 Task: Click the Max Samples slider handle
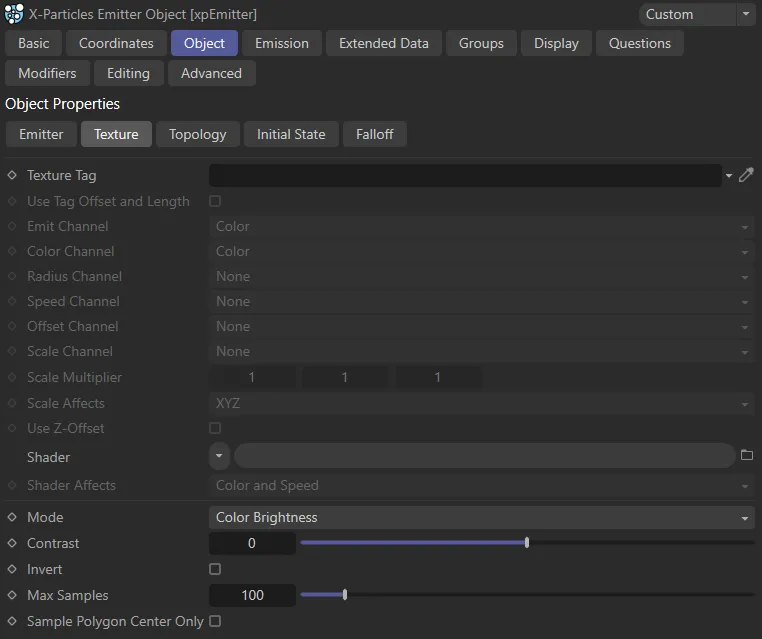(345, 595)
